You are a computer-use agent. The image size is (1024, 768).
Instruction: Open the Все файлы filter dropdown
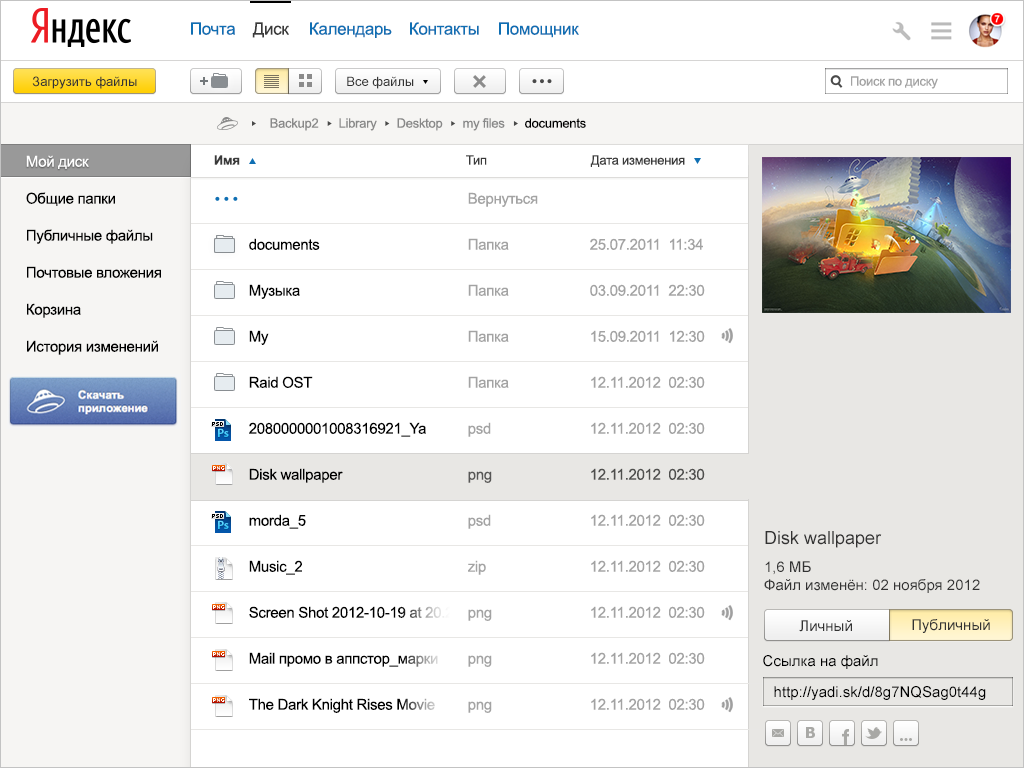click(x=388, y=81)
